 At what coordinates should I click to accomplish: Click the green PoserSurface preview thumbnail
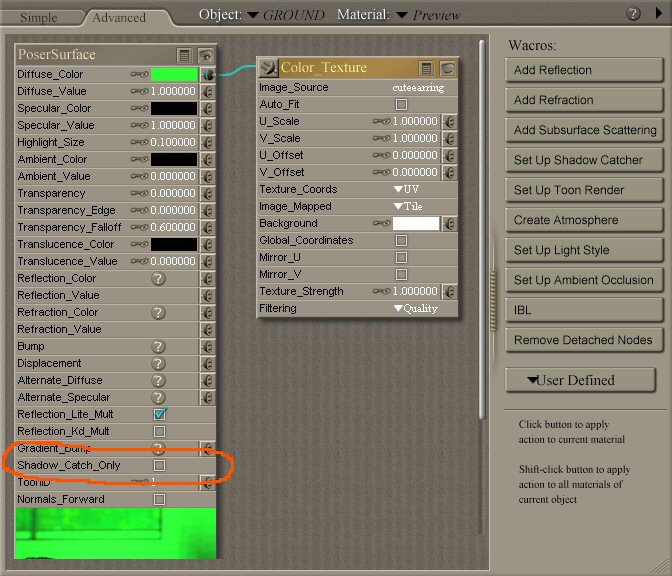click(116, 533)
